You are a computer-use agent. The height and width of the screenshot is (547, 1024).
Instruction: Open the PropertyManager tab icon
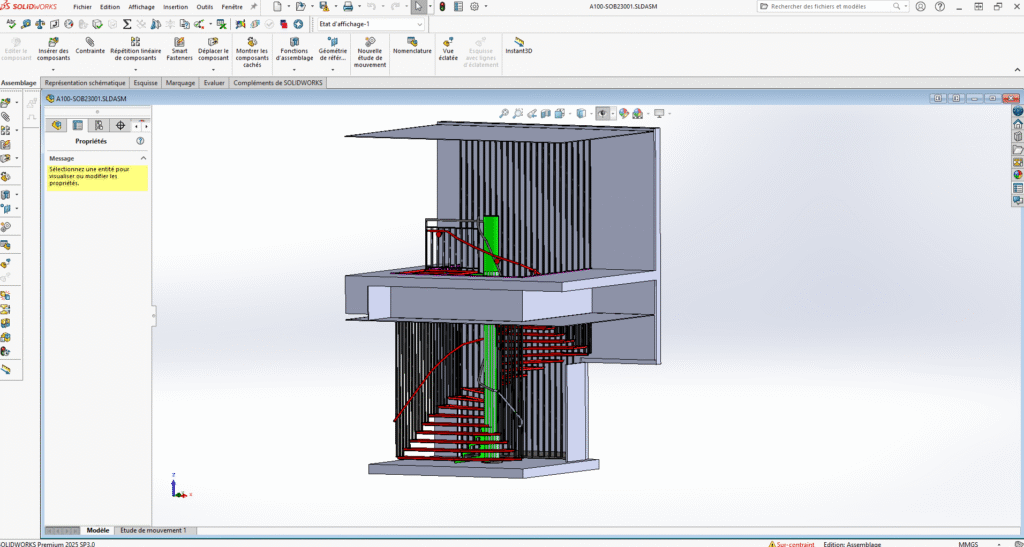tap(77, 125)
